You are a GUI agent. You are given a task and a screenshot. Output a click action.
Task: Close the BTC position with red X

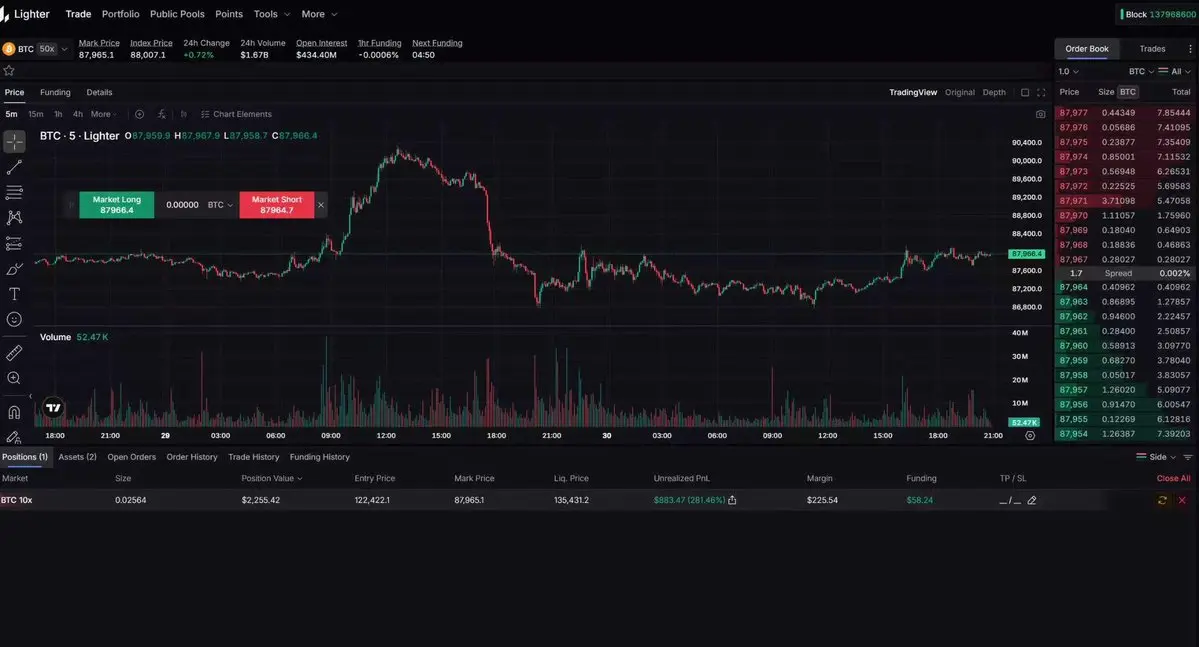(1182, 500)
